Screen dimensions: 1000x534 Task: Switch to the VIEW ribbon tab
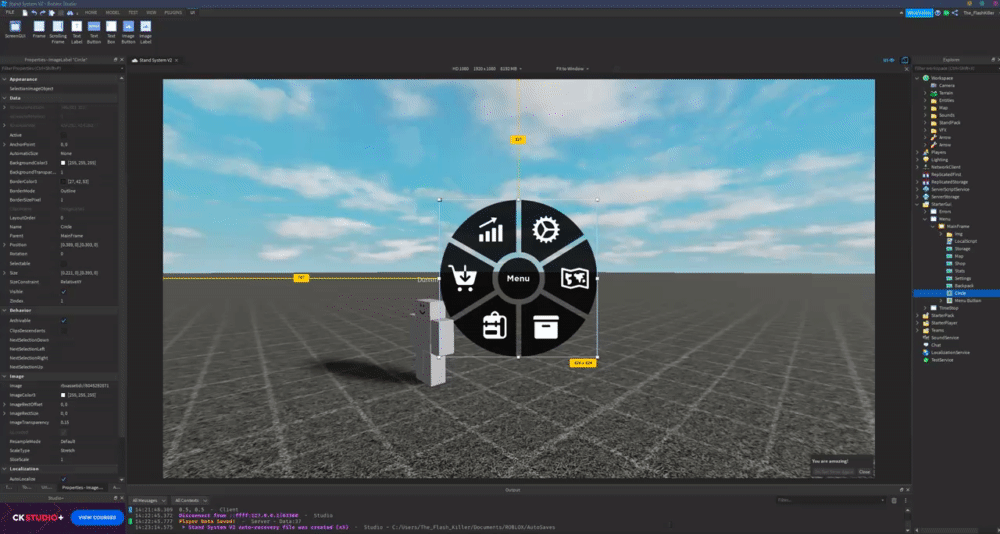(x=151, y=13)
